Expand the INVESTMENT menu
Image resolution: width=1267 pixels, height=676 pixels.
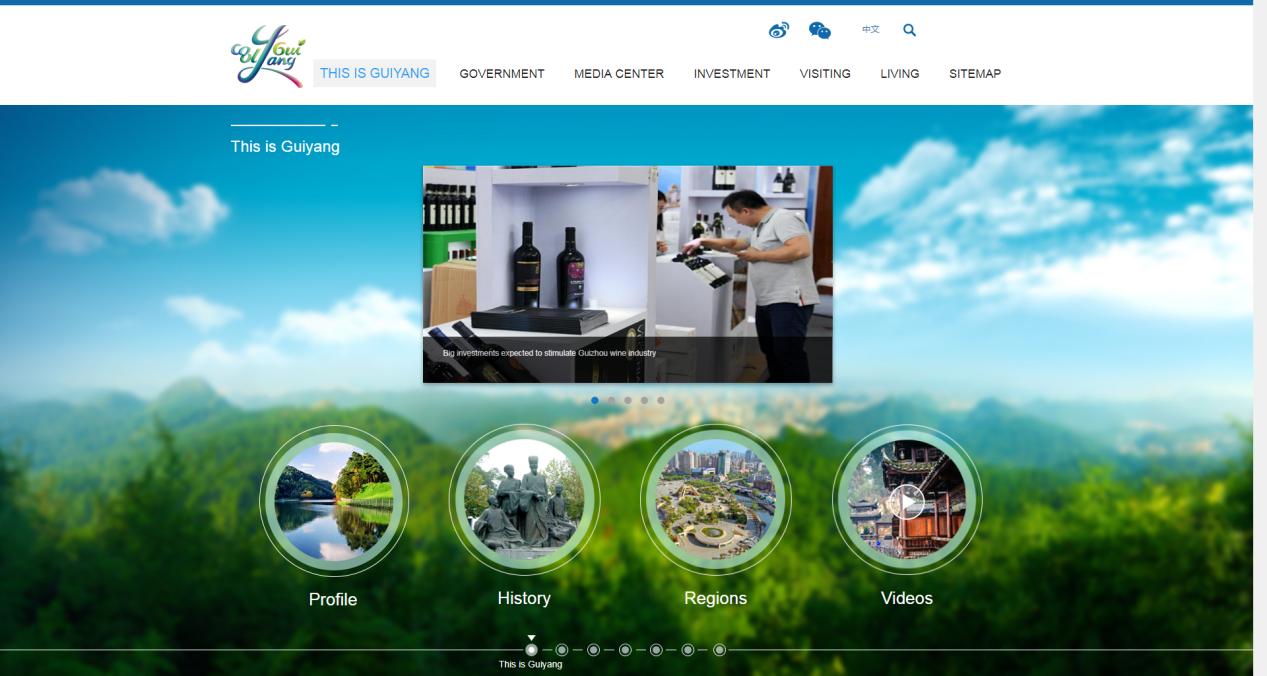[x=732, y=74]
